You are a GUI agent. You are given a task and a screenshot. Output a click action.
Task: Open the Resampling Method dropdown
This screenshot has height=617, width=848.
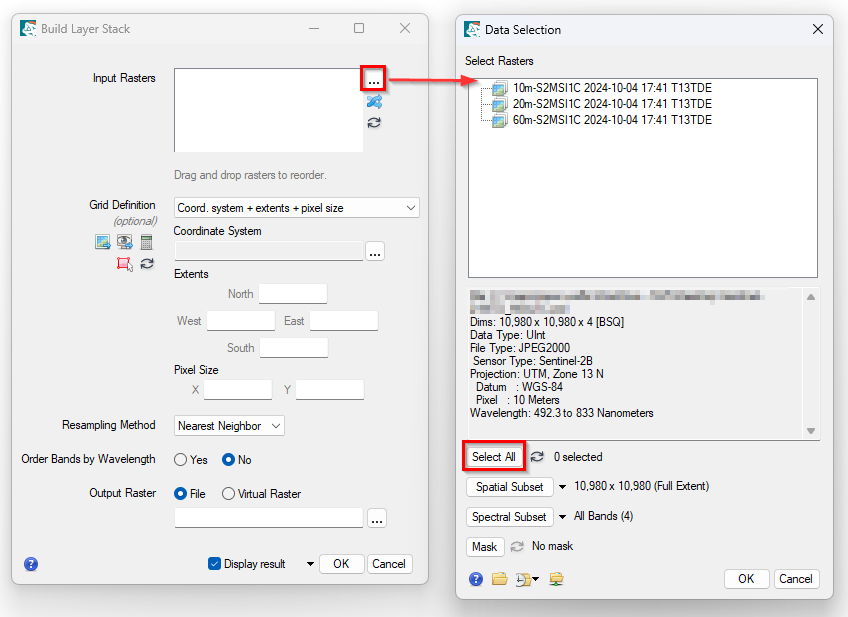click(229, 426)
